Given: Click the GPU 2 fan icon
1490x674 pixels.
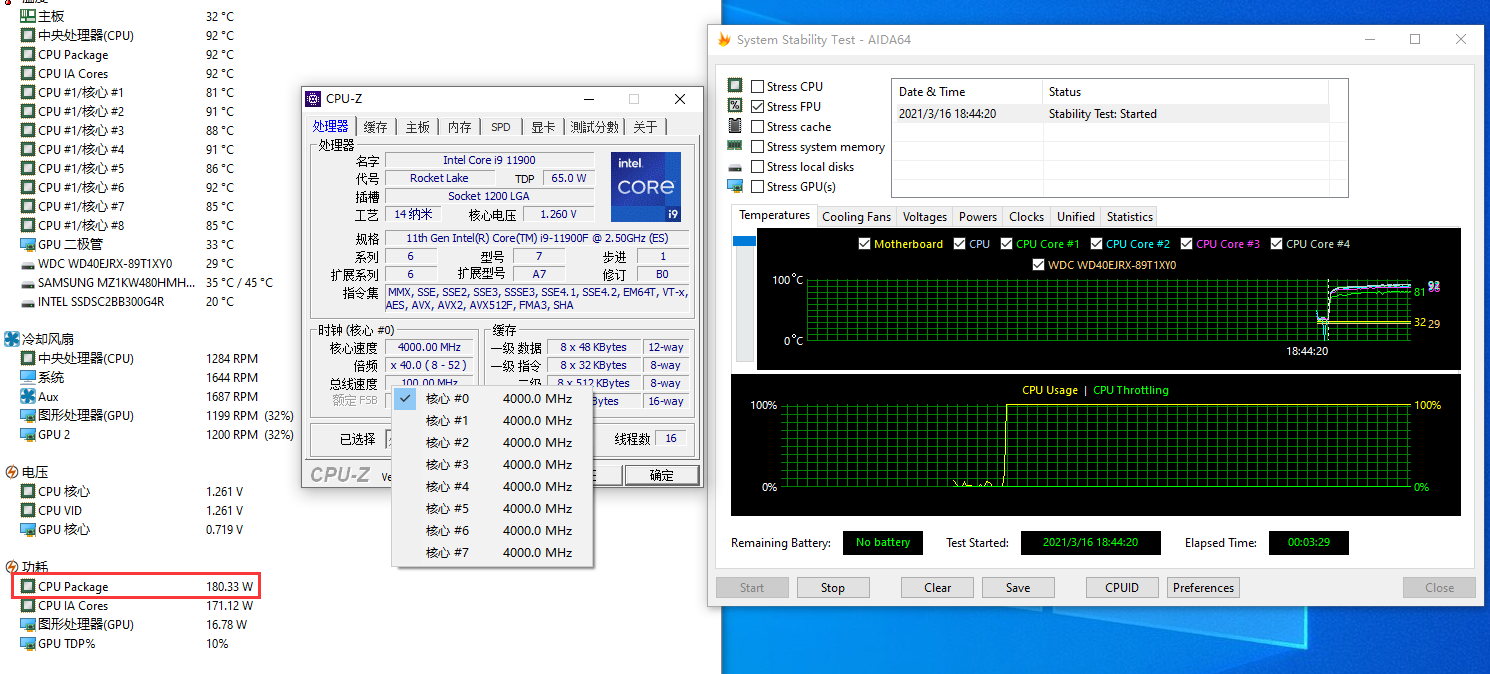Looking at the screenshot, I should pyautogui.click(x=28, y=434).
